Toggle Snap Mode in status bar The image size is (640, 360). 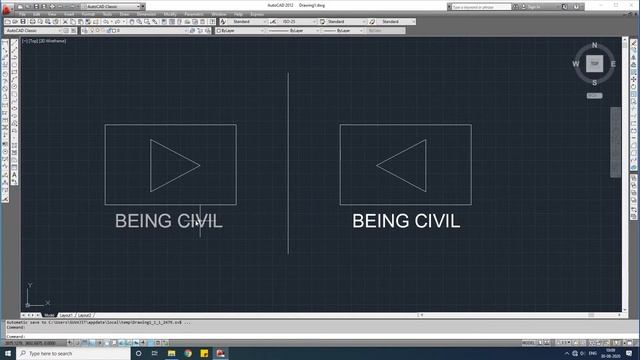pyautogui.click(x=77, y=343)
